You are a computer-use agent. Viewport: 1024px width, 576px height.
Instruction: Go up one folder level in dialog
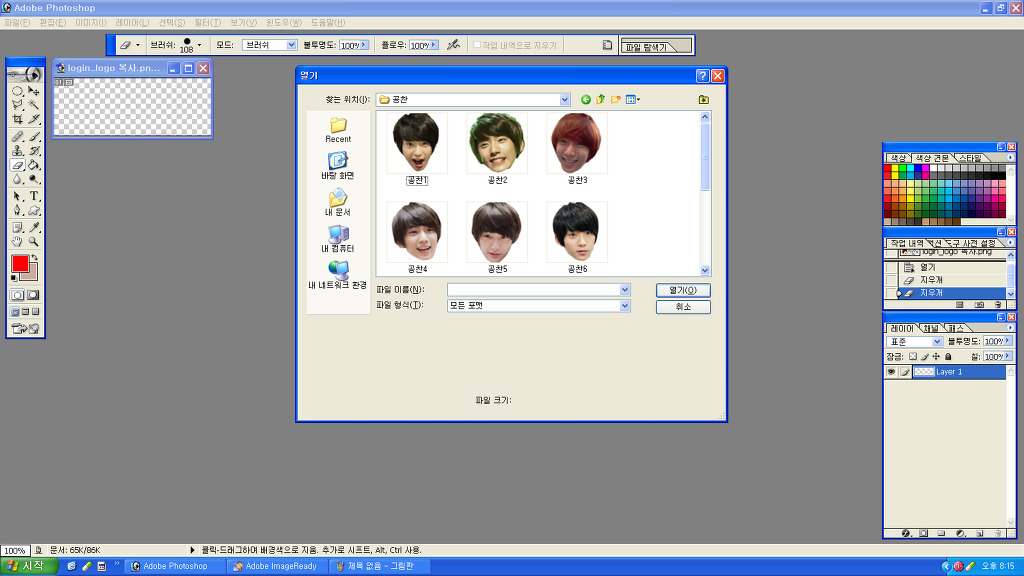(601, 99)
